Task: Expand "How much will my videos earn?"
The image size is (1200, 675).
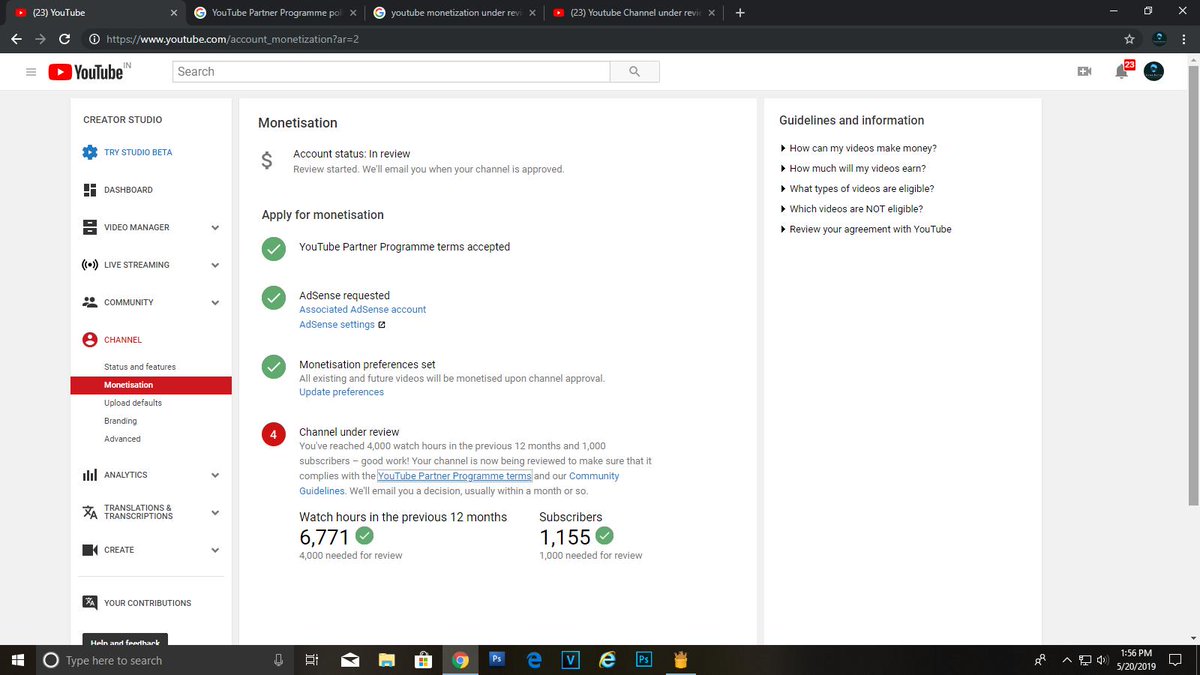Action: [852, 168]
